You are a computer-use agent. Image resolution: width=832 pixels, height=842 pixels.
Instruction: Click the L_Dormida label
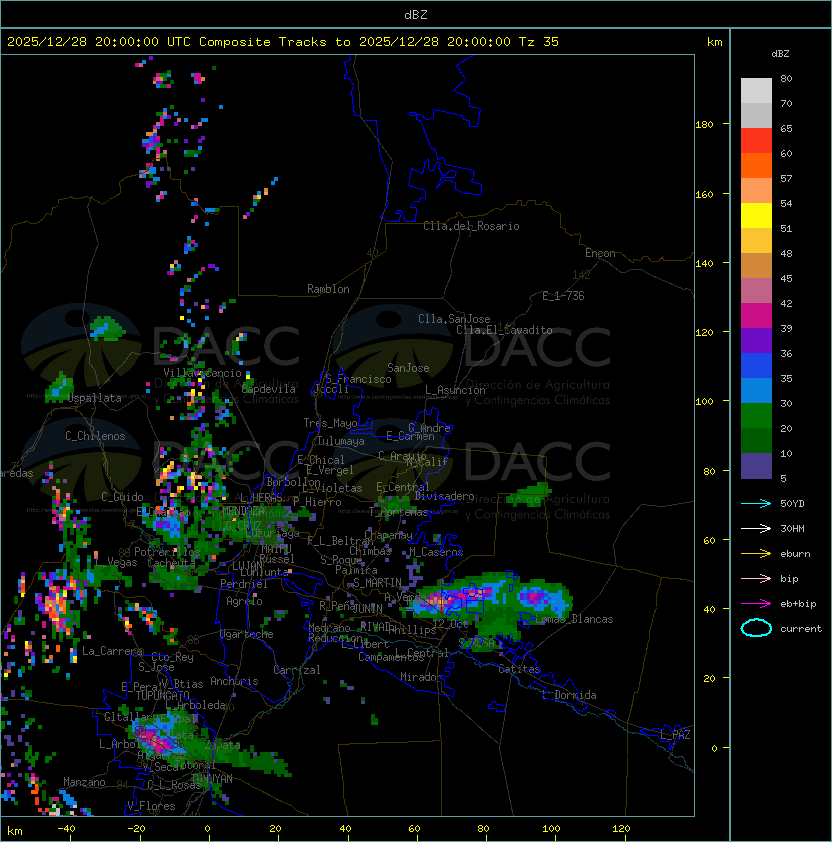click(x=569, y=695)
